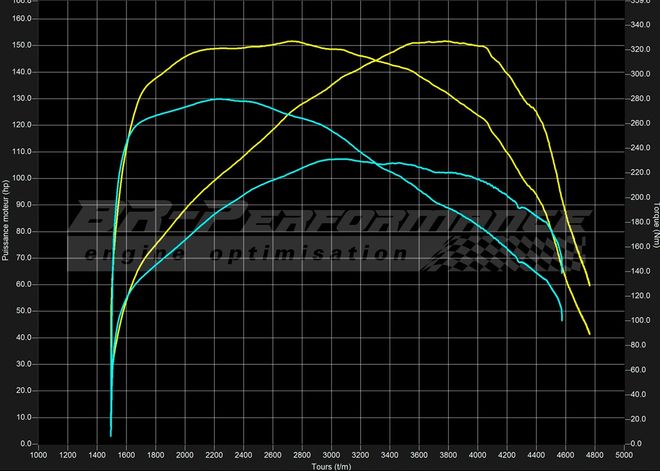Click the cyan curve's peak near 2200 rpm
The image size is (660, 471).
tap(218, 99)
